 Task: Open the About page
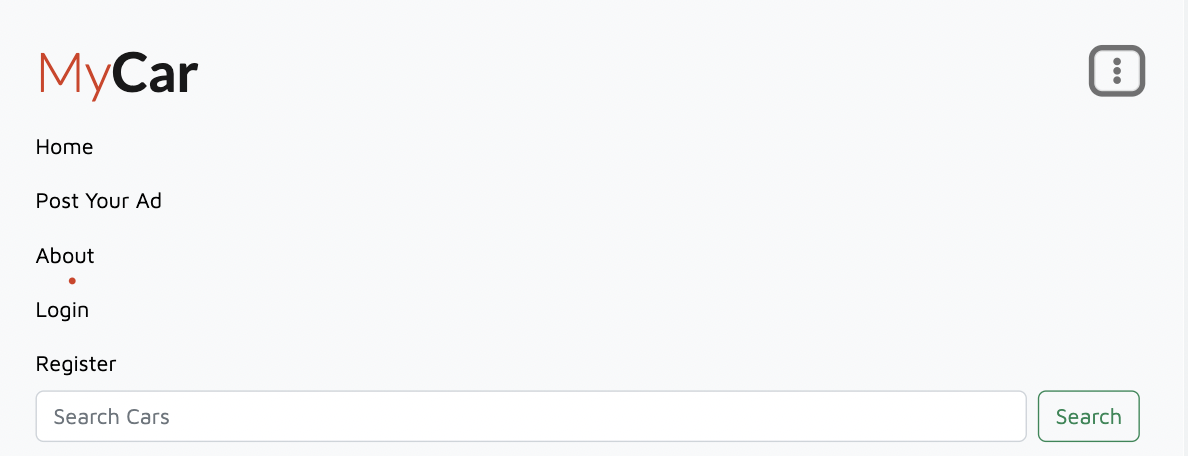pos(65,256)
